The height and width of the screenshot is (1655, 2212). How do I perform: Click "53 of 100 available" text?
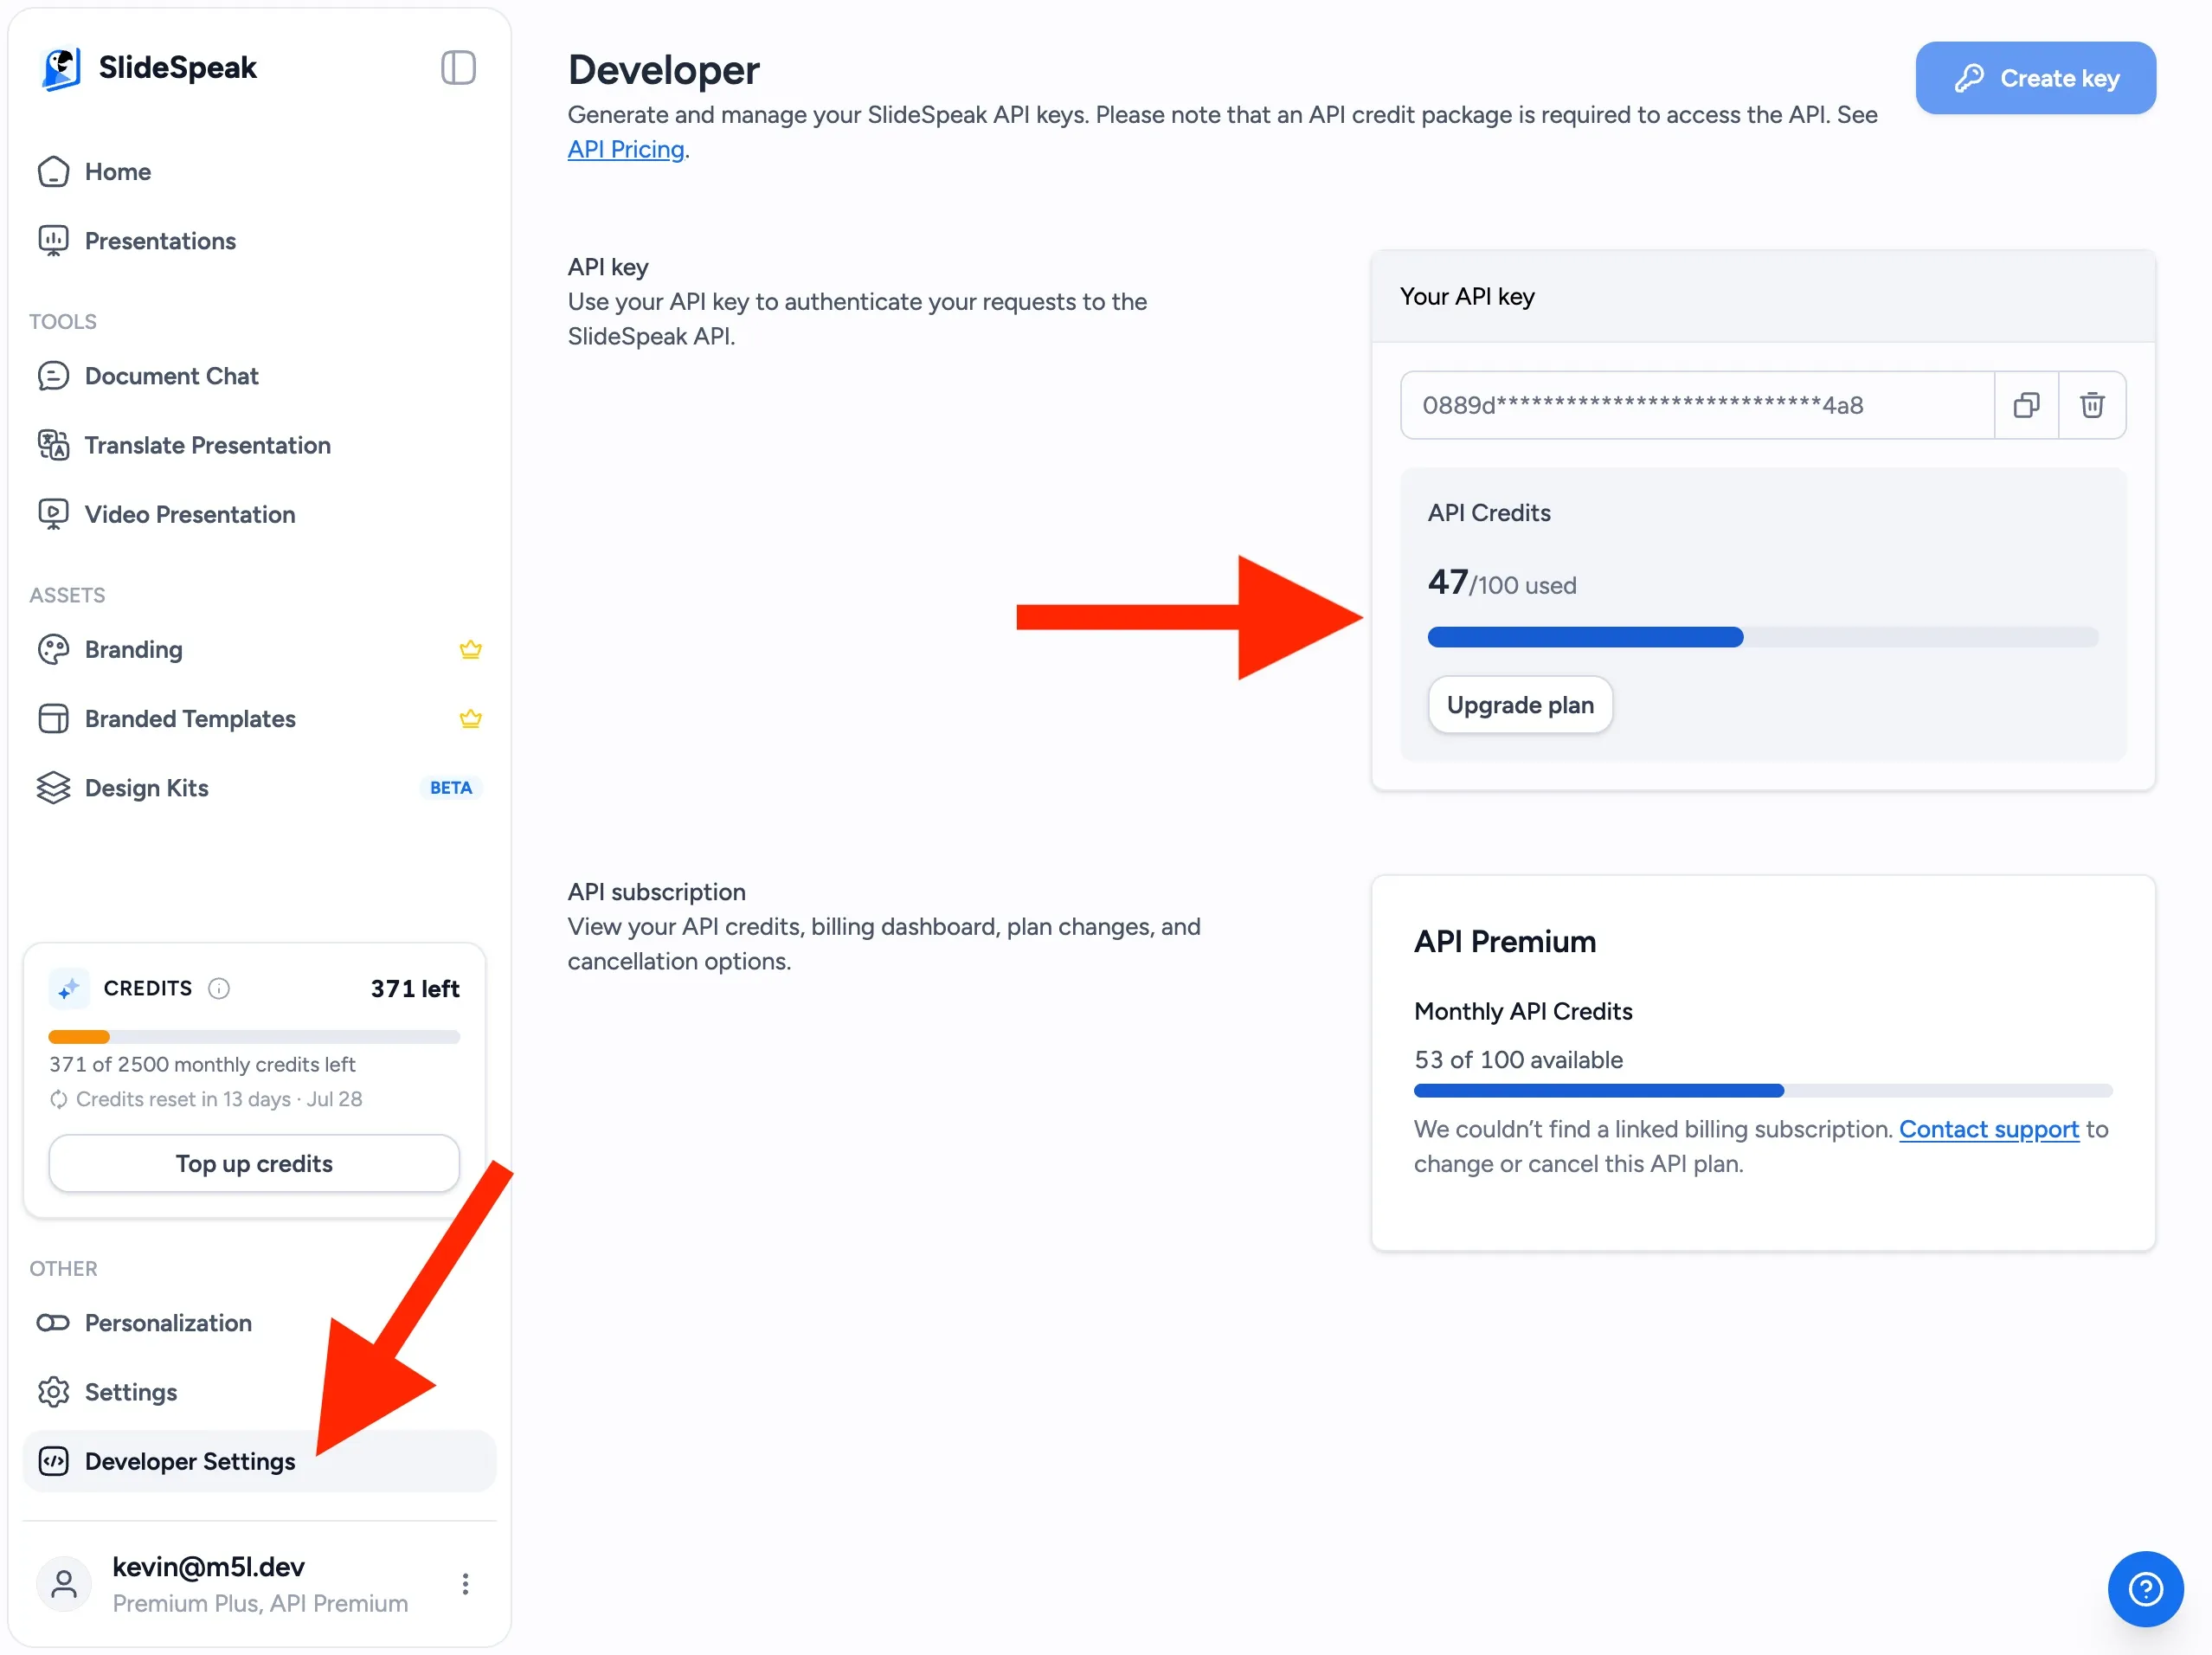coord(1518,1060)
